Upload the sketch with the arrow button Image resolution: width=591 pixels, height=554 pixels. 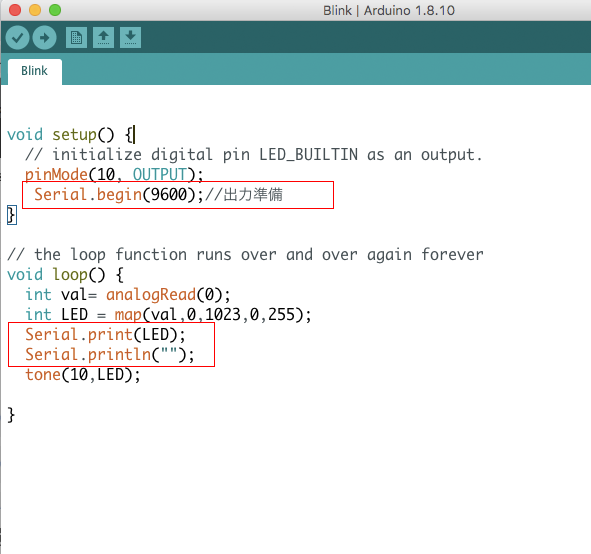click(44, 37)
